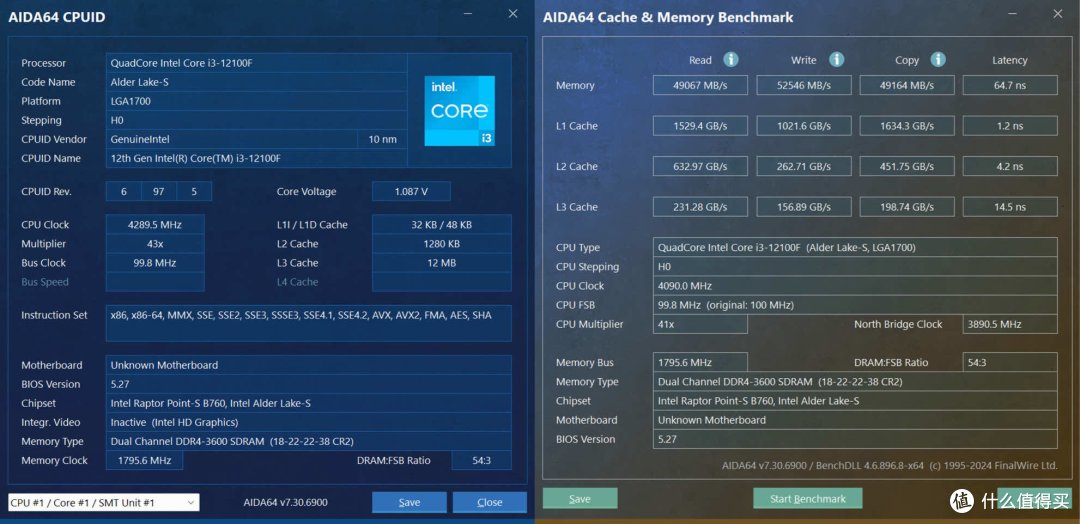Image resolution: width=1080 pixels, height=524 pixels.
Task: Select Memory latency value 64.7 ns
Action: [1010, 85]
